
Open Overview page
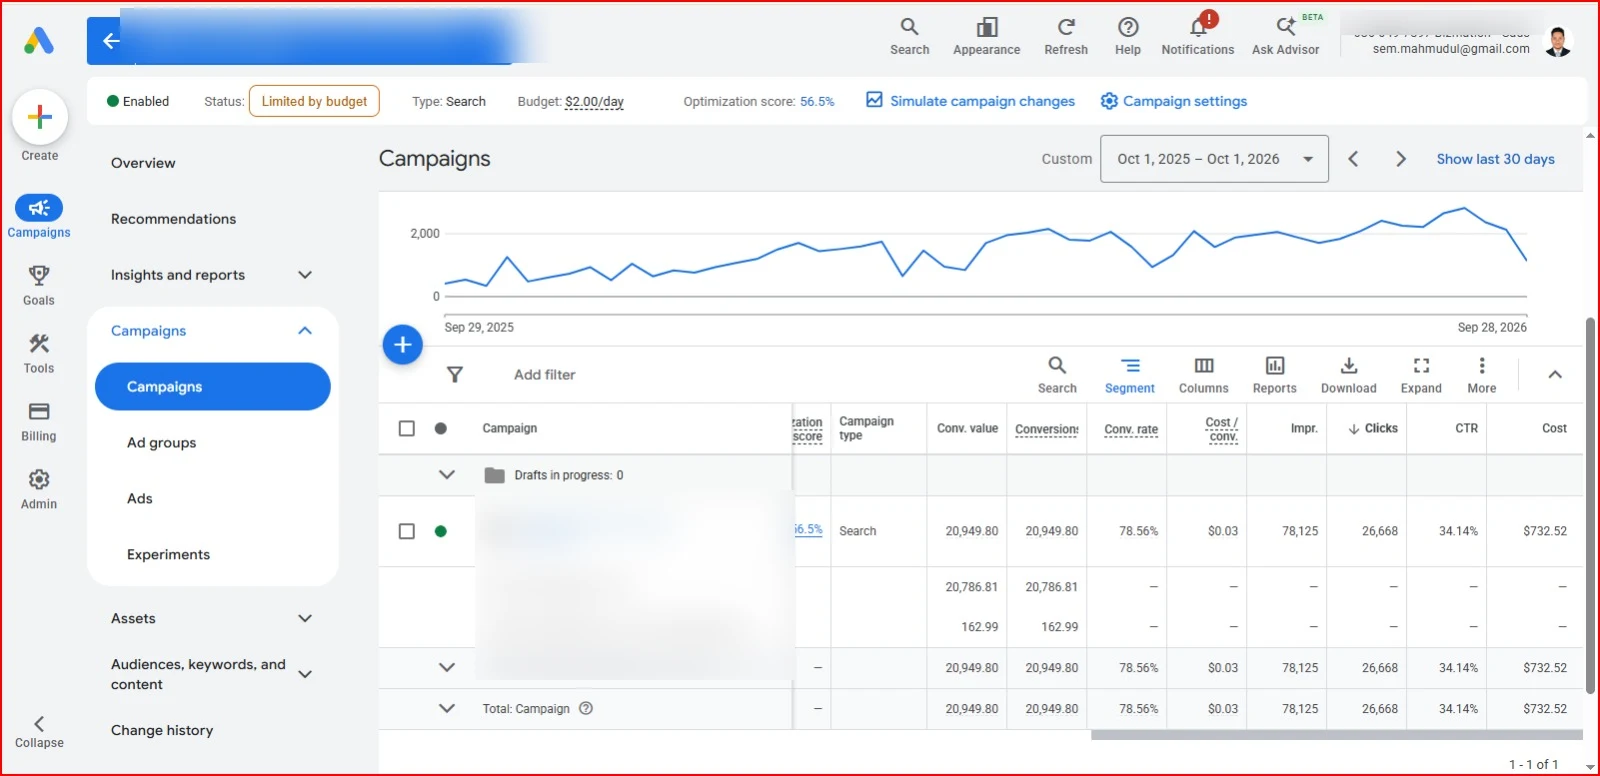click(143, 163)
